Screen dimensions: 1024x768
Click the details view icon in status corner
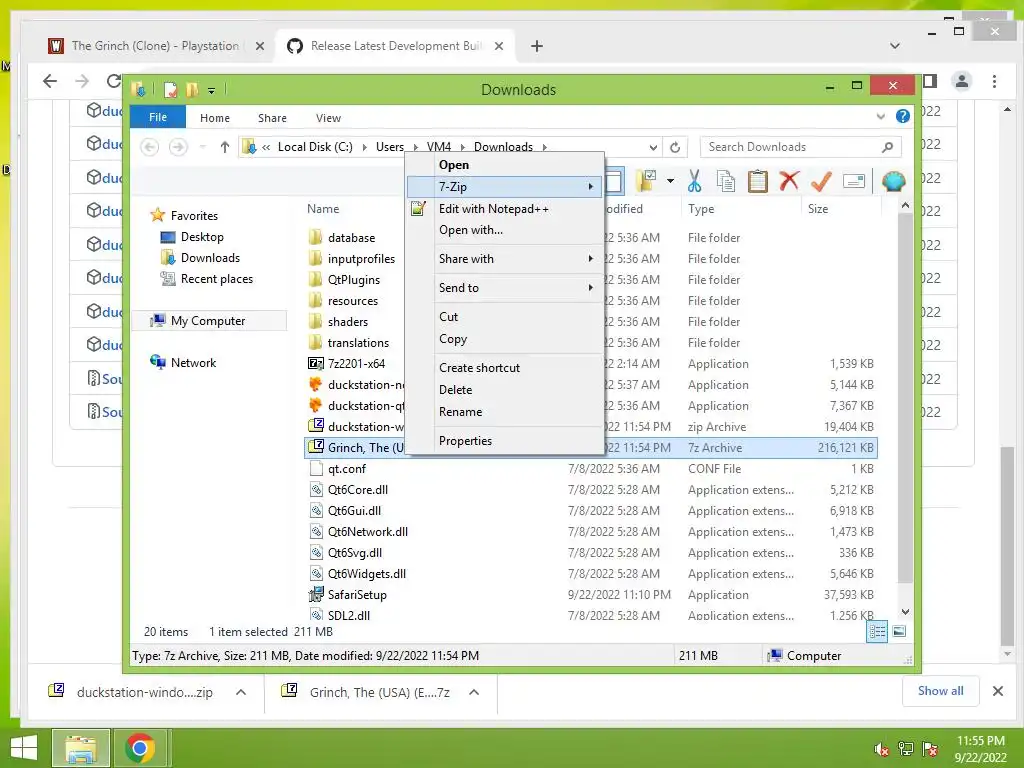pyautogui.click(x=877, y=632)
